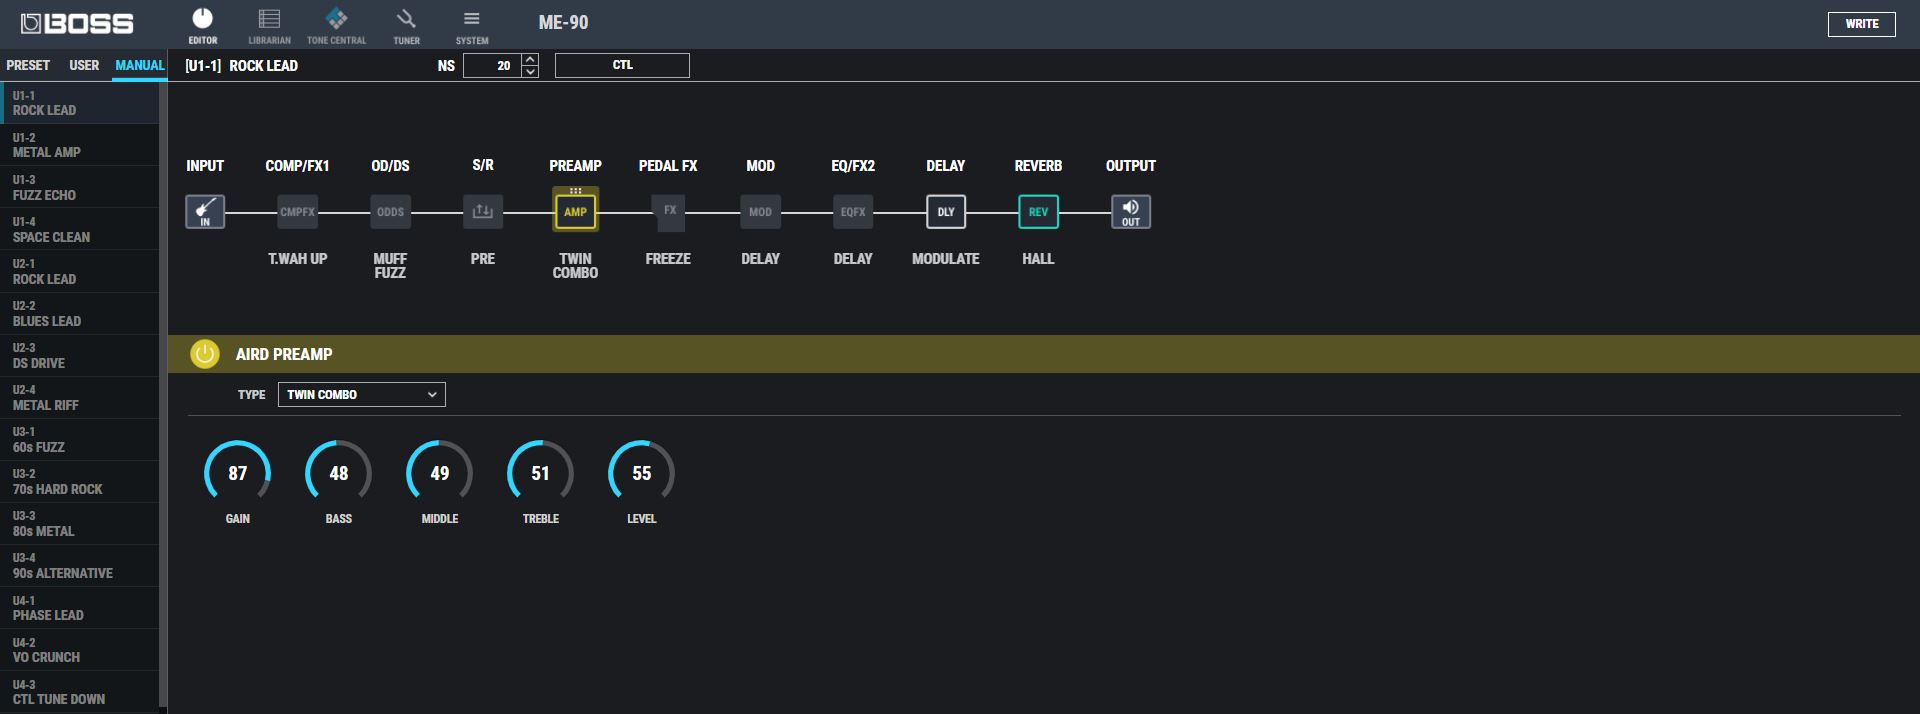Click the GAIN knob
1920x714 pixels.
237,473
